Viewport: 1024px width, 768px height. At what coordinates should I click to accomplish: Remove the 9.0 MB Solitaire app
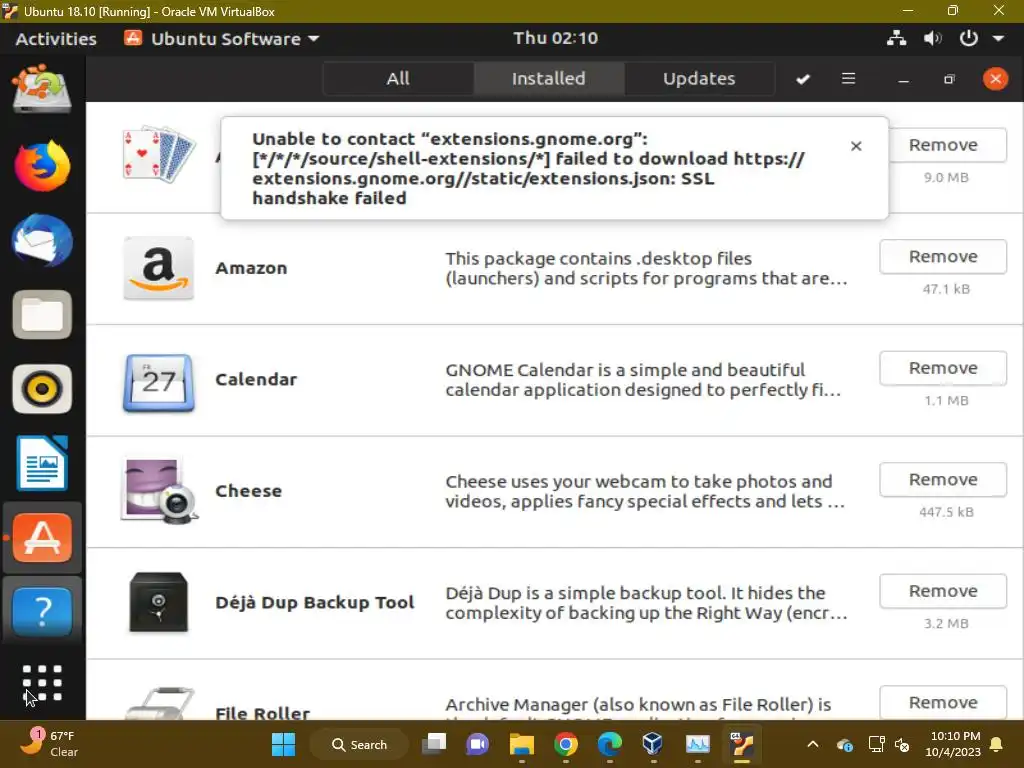(943, 145)
